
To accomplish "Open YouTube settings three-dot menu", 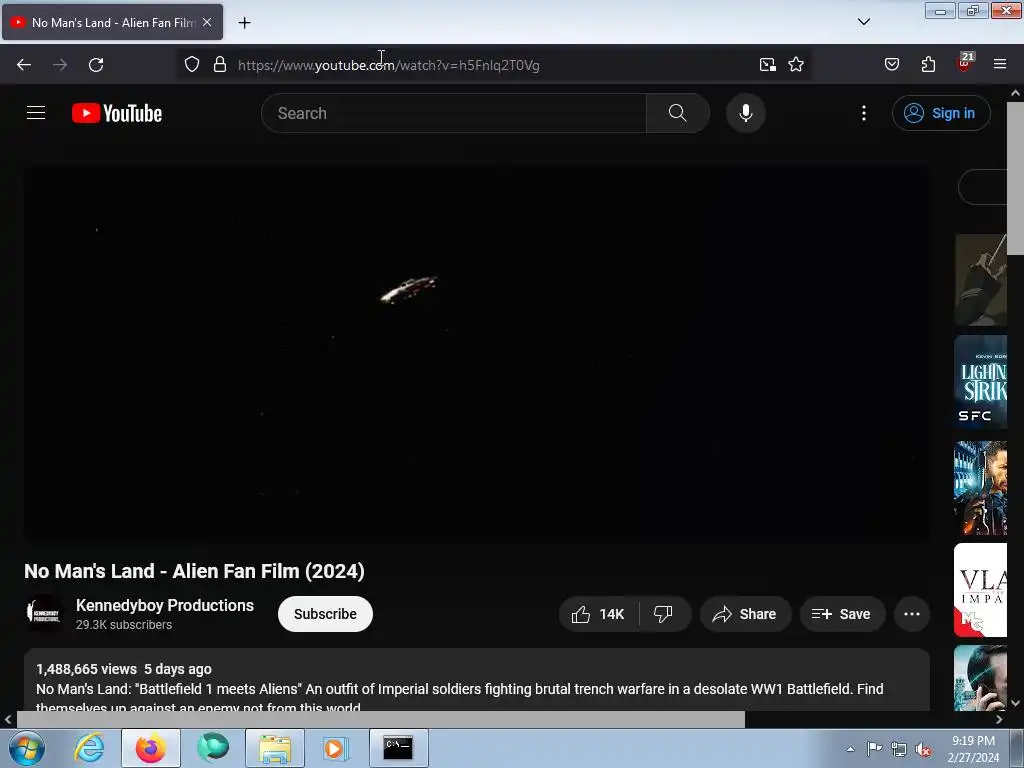I will pos(864,113).
